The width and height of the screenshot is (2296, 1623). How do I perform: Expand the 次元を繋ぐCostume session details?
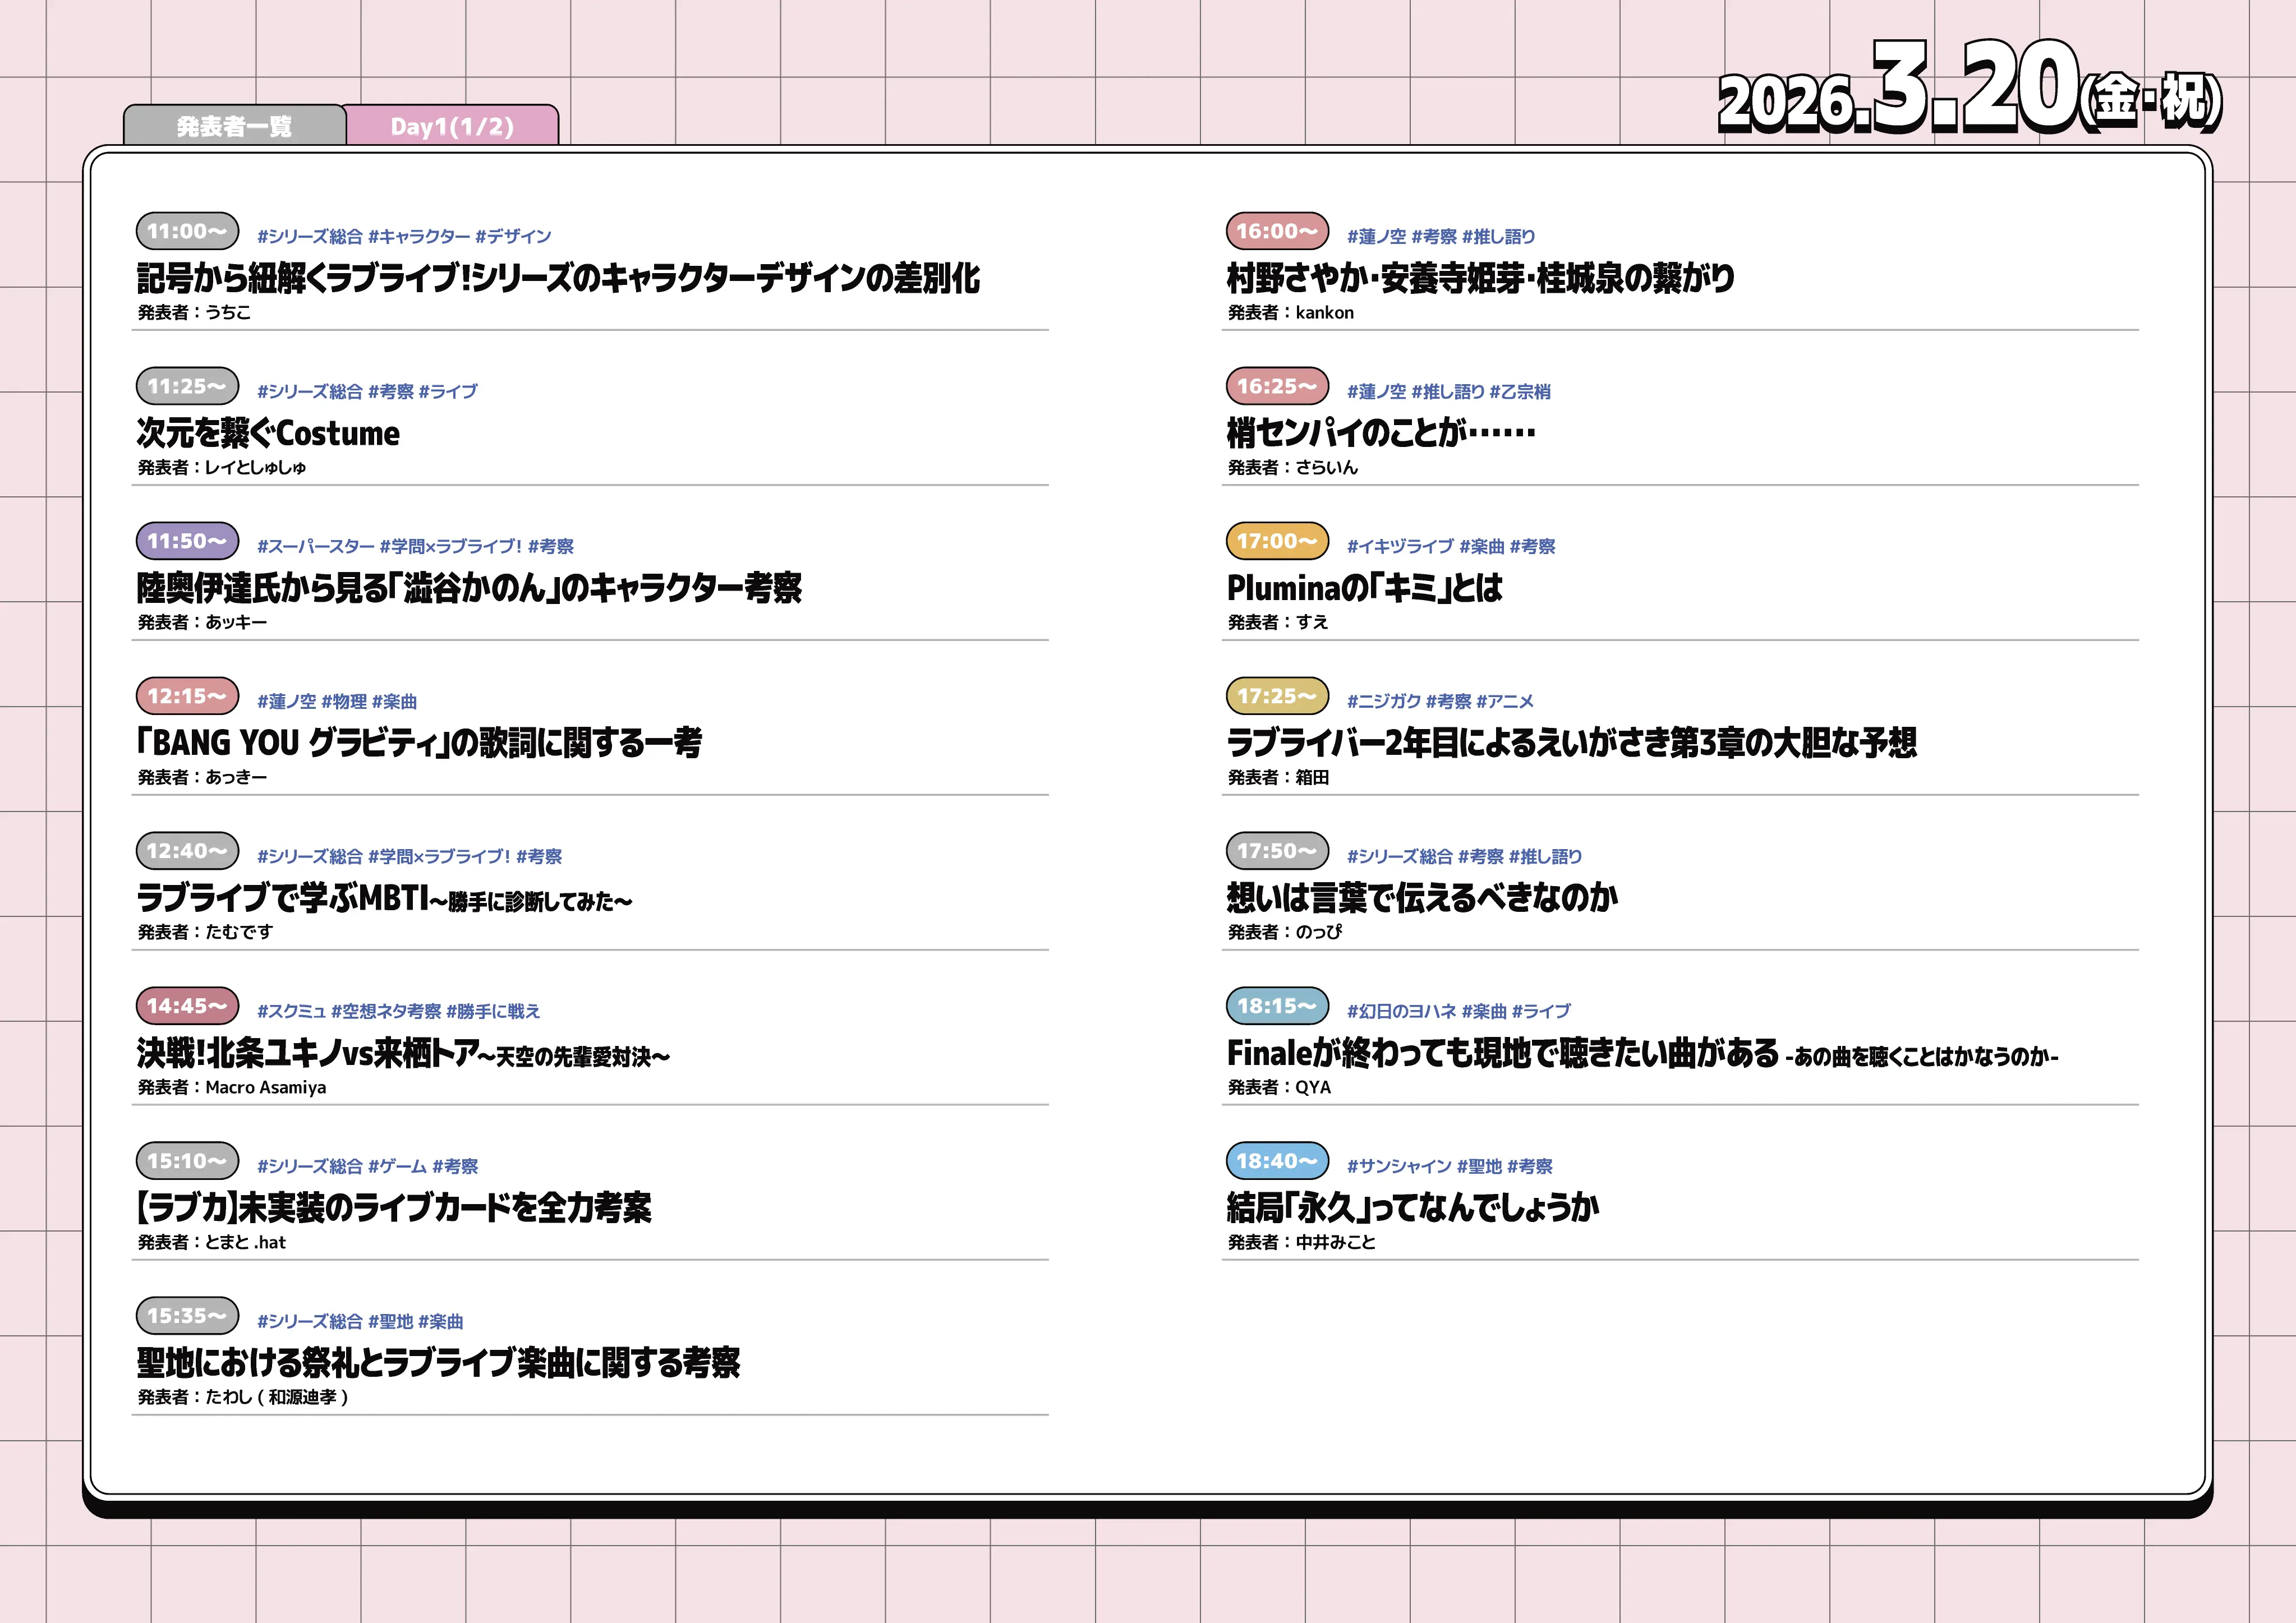[268, 433]
